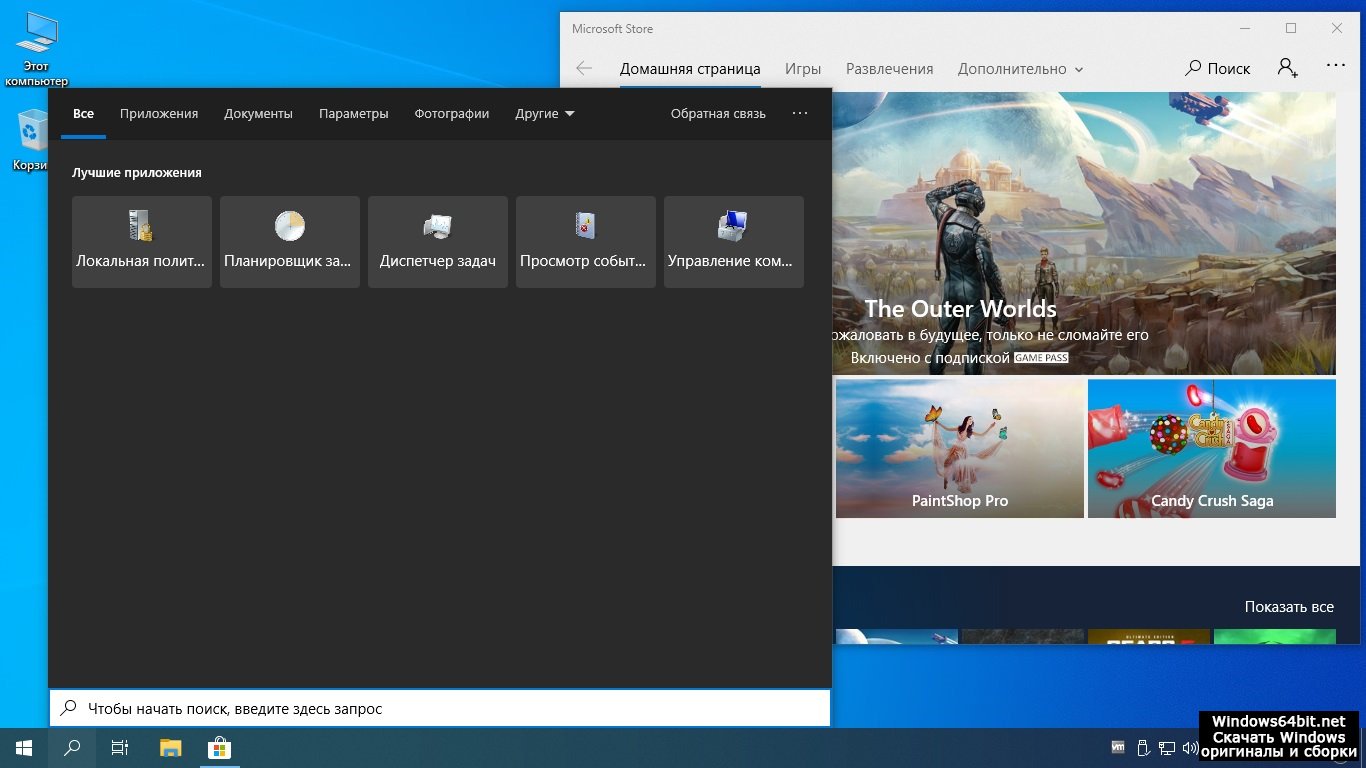Open the Store account sign-in icon
Screen dimensions: 1366x768
1287,68
